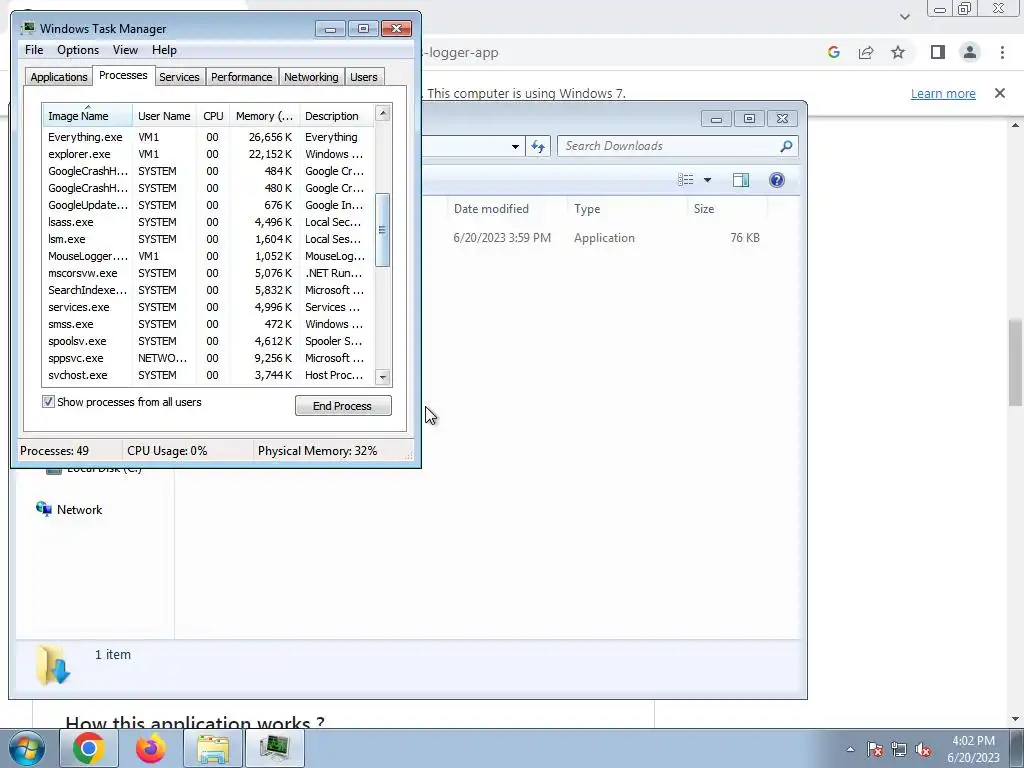Image resolution: width=1024 pixels, height=768 pixels.
Task: Click the taskbar clock
Action: [x=973, y=749]
